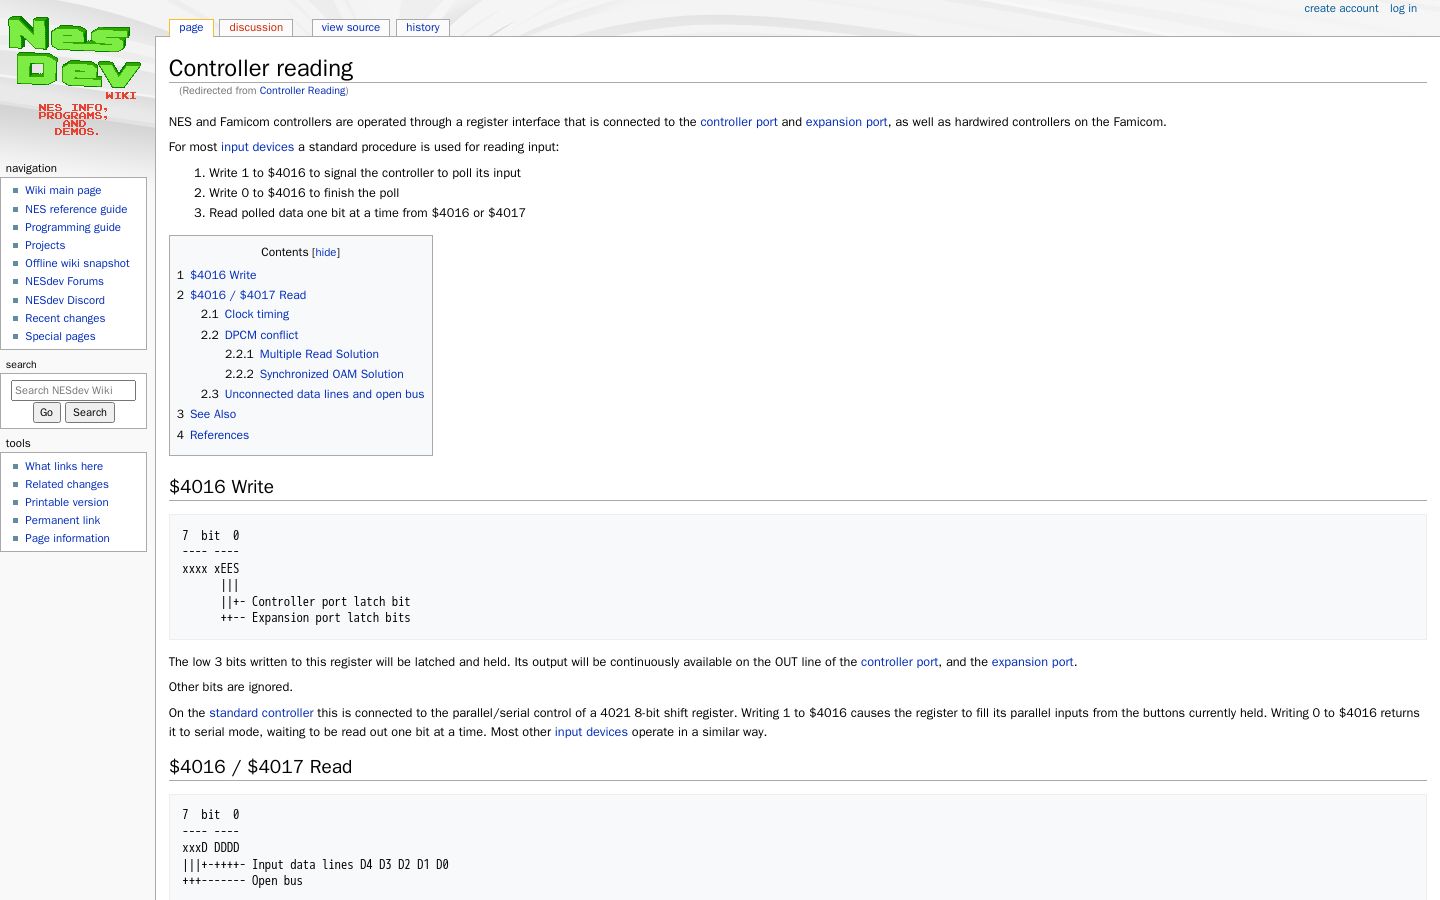The width and height of the screenshot is (1440, 900).
Task: Open What links here tool
Action: coord(64,466)
